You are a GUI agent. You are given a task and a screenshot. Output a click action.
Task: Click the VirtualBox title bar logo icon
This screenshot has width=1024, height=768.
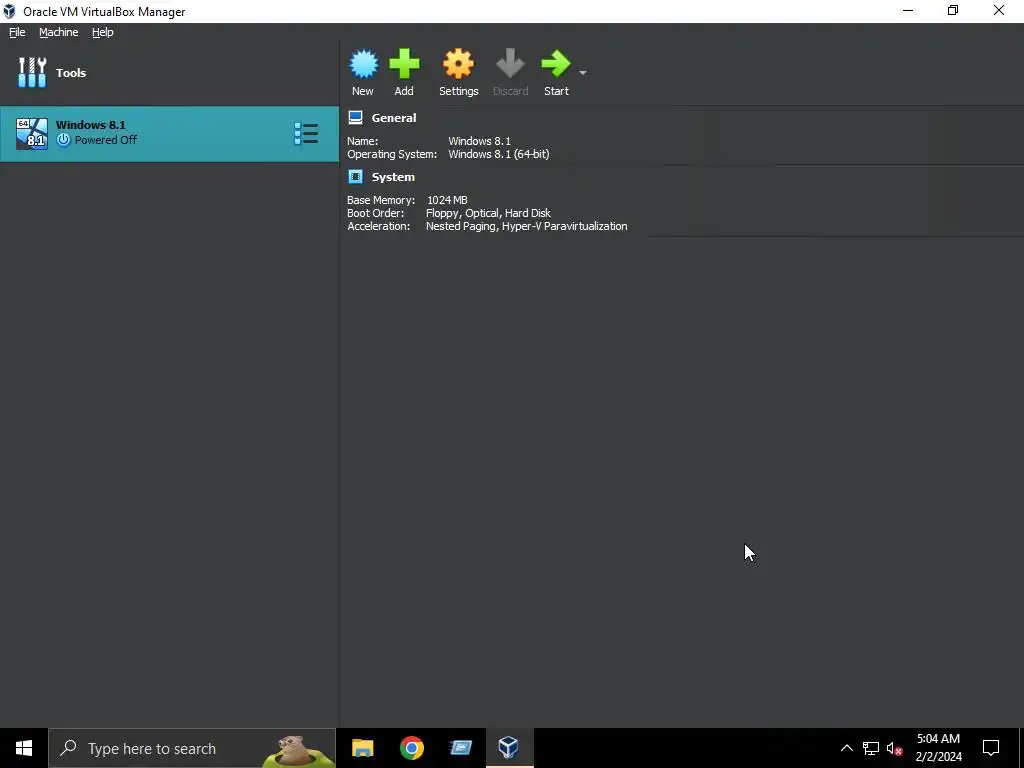click(x=9, y=11)
